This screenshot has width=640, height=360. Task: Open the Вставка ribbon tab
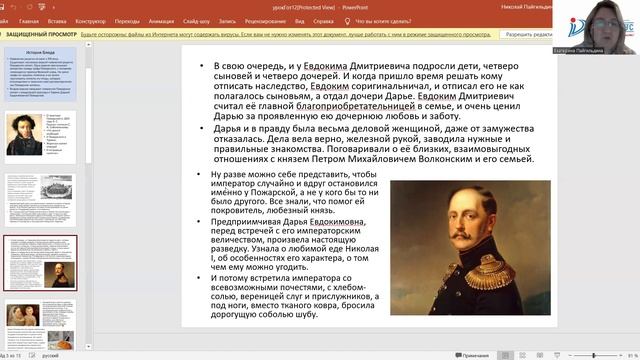point(57,21)
